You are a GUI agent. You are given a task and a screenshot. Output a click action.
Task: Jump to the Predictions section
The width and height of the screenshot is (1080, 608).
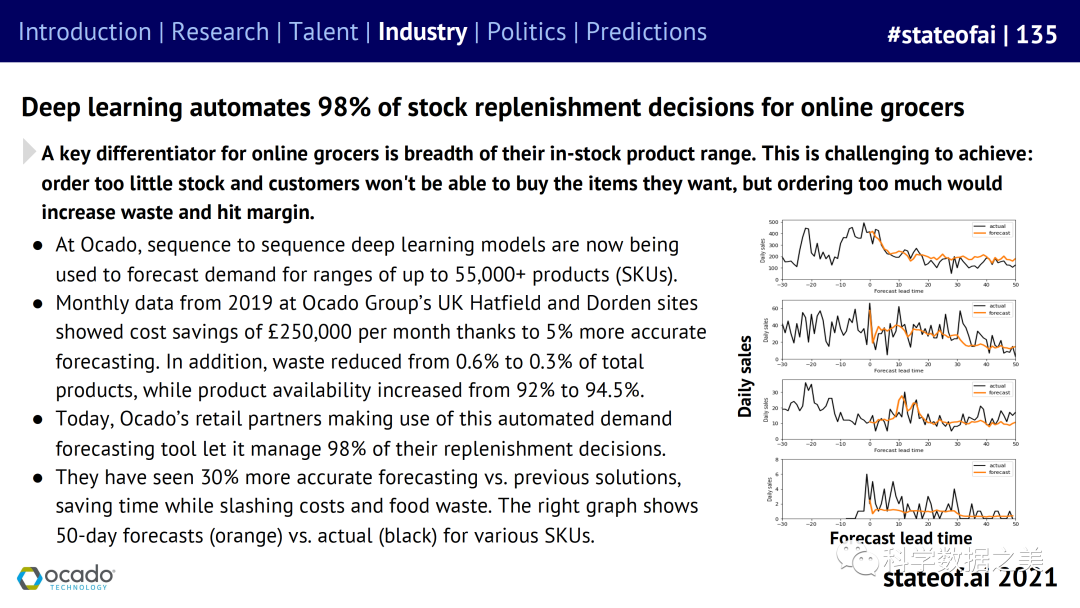click(x=646, y=32)
